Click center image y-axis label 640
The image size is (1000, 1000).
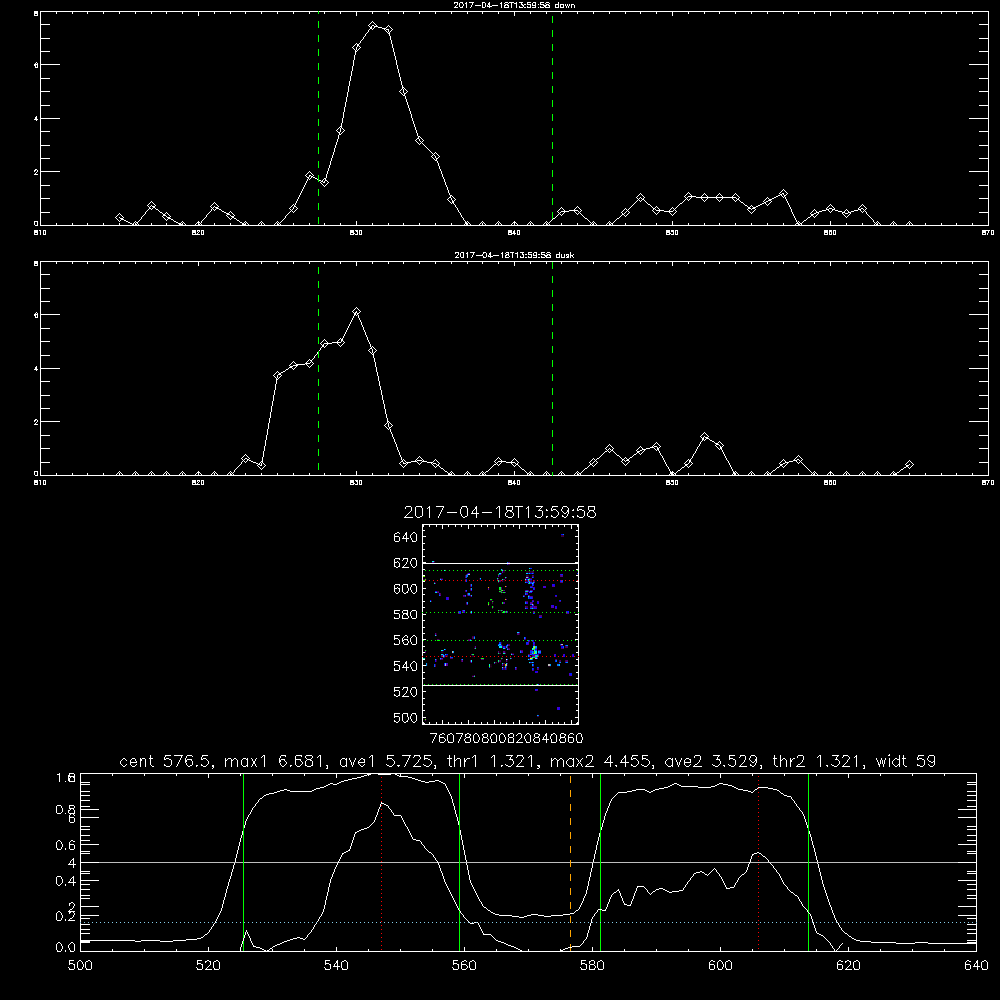406,538
